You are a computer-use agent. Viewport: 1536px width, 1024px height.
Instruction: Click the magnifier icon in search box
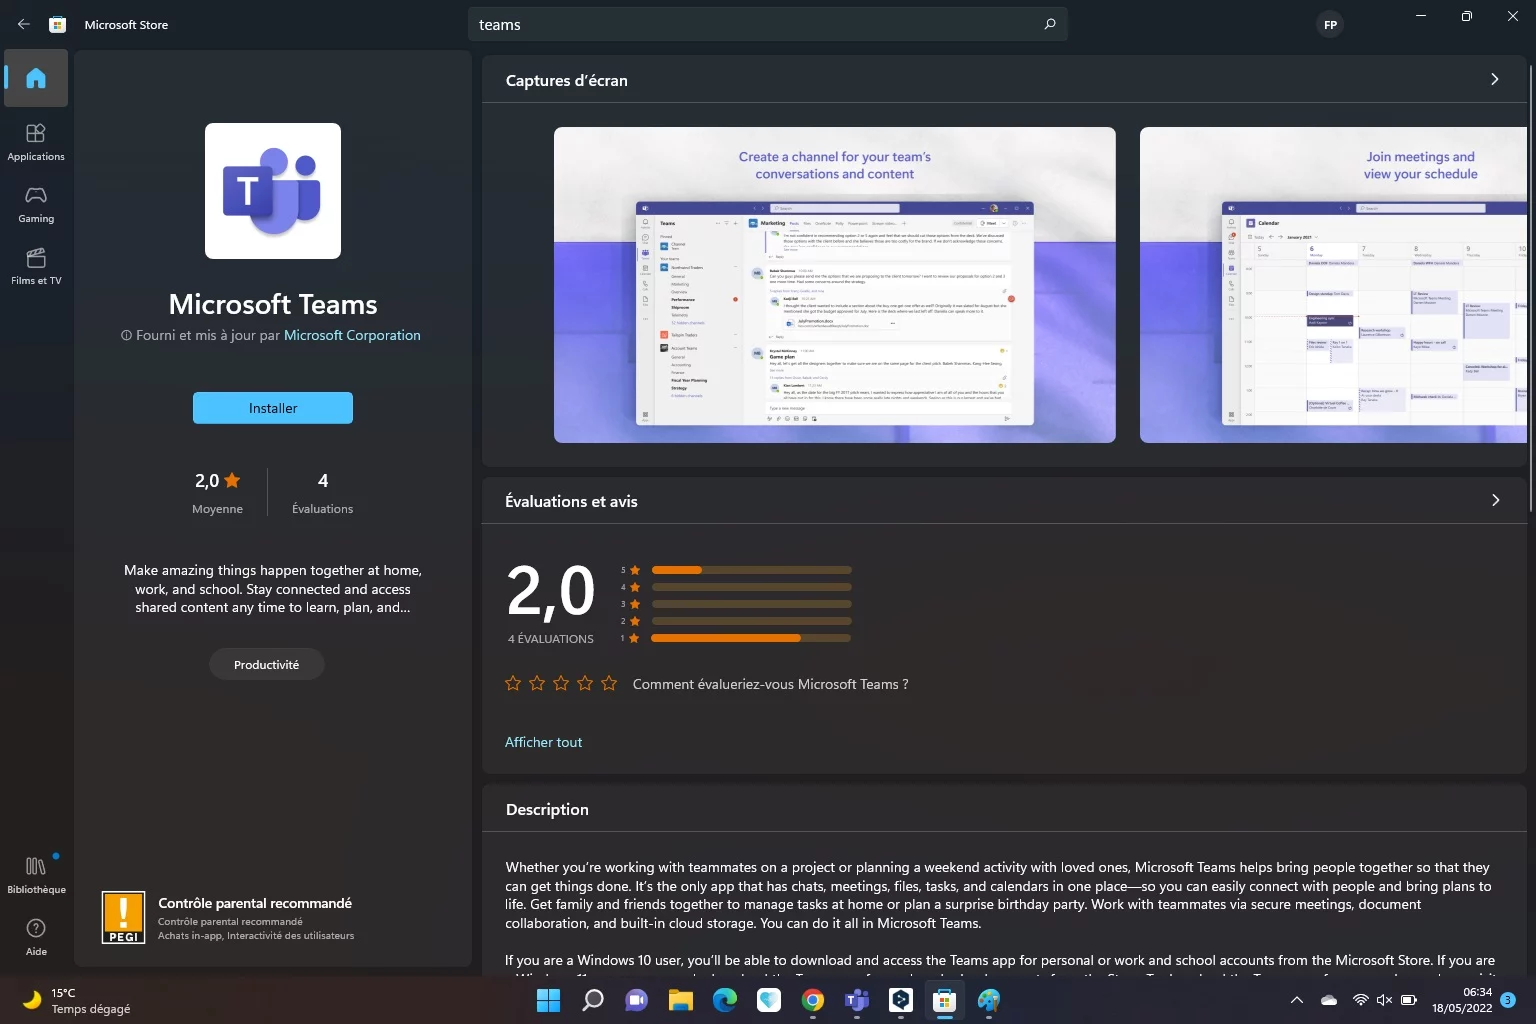(x=1049, y=24)
